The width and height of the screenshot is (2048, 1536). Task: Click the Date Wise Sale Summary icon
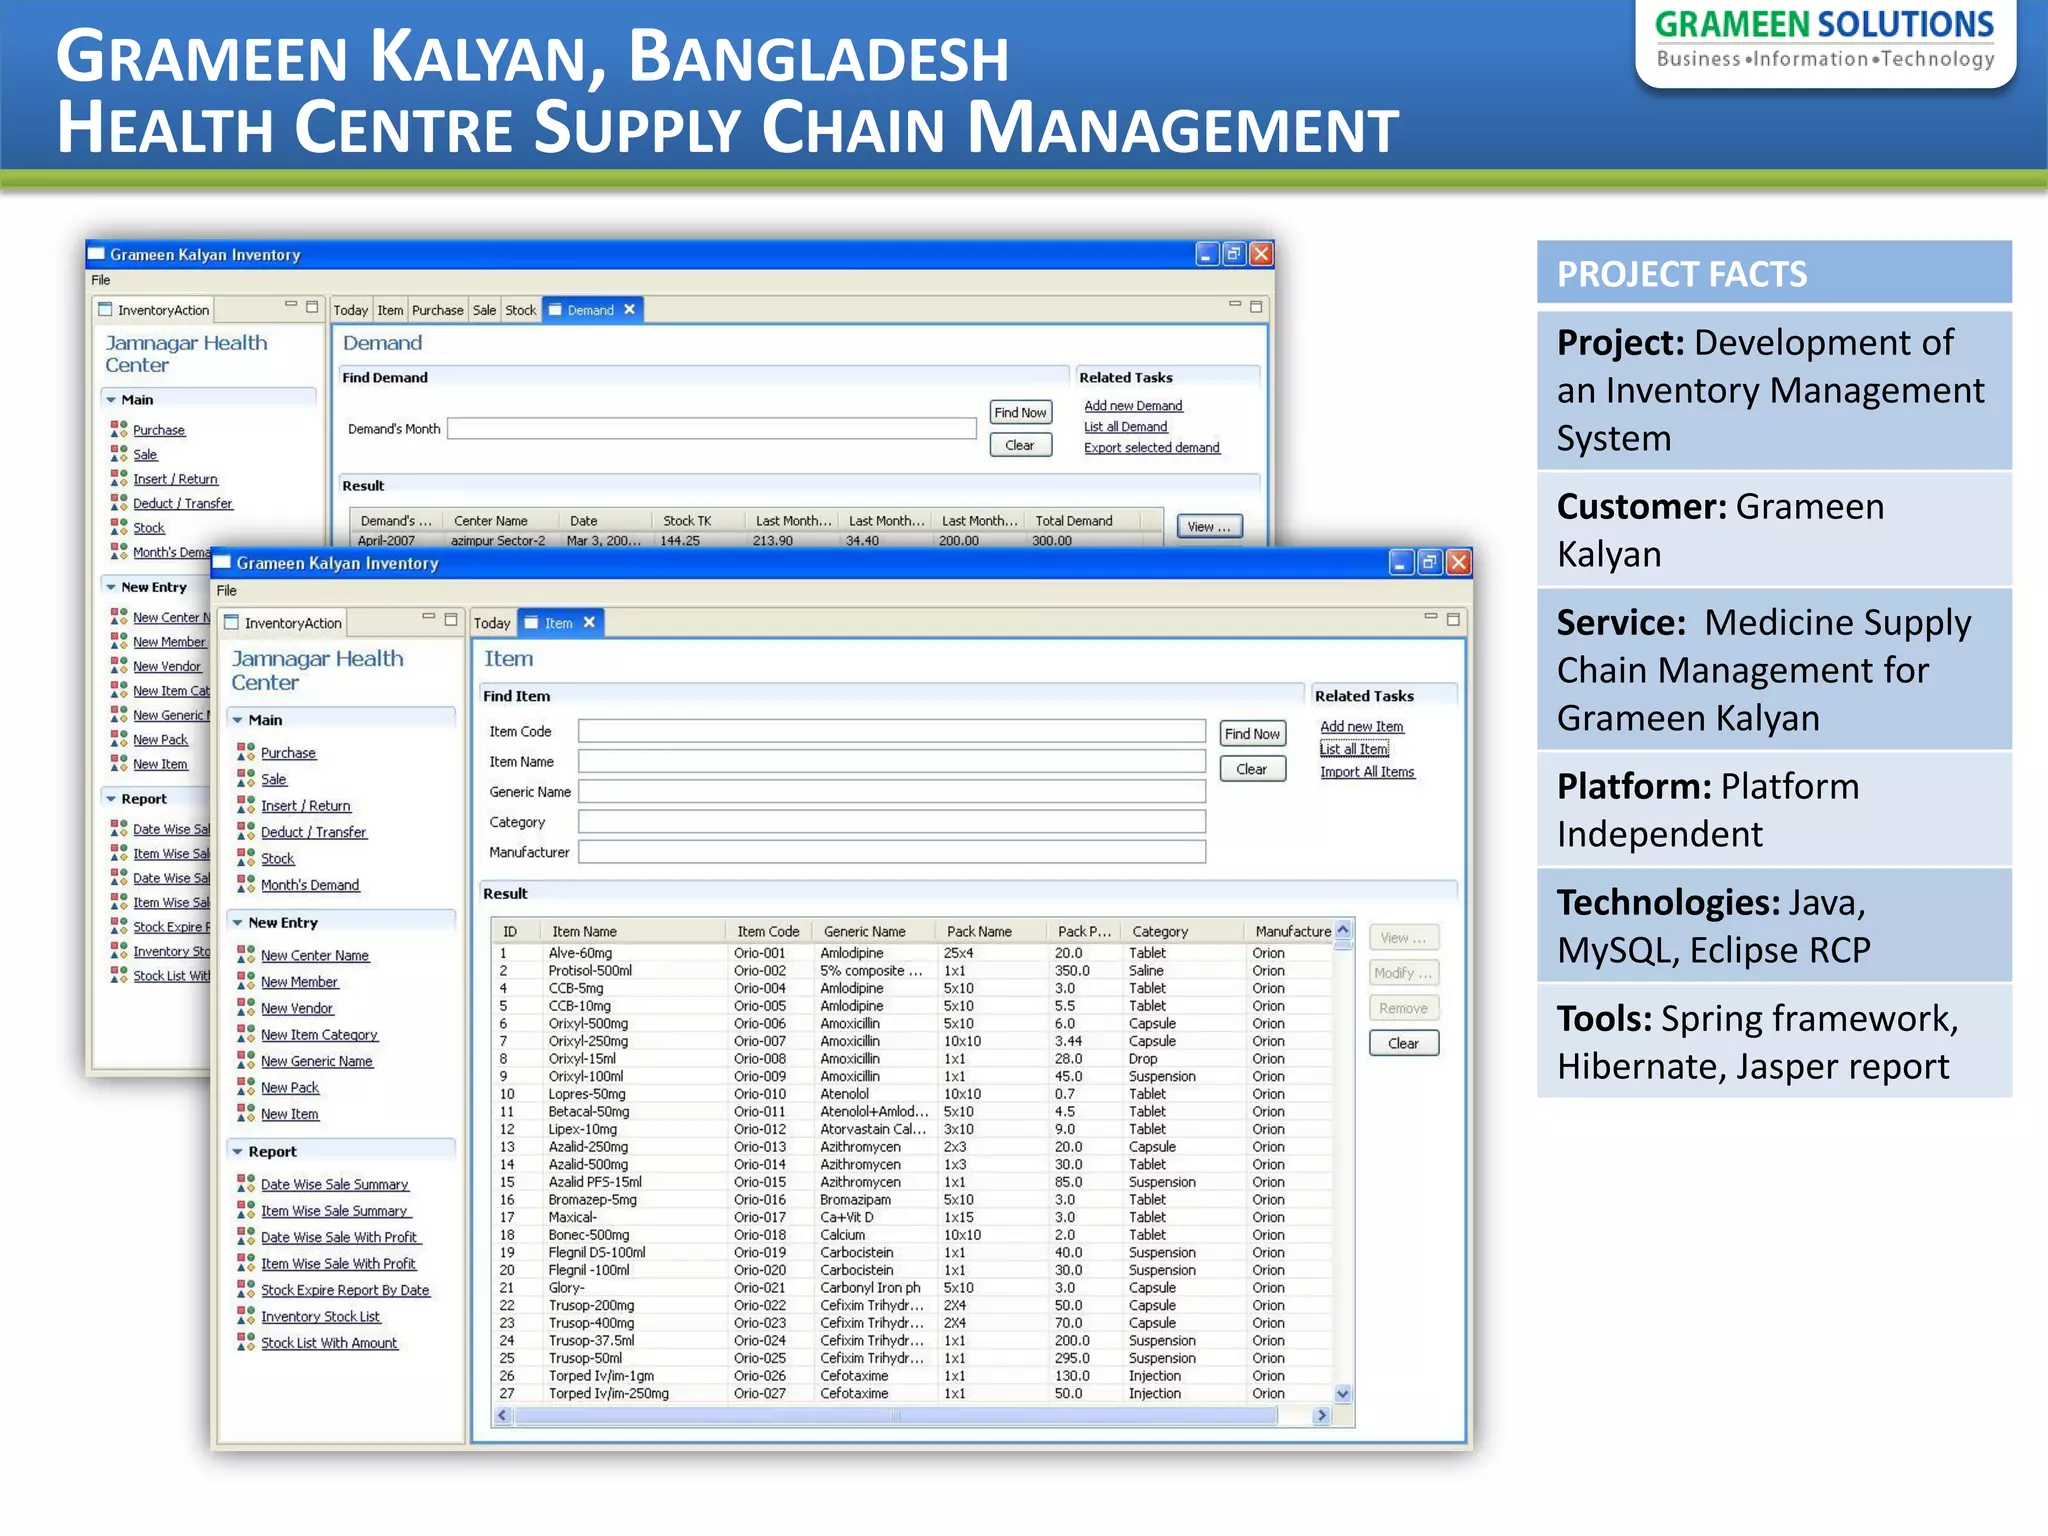point(245,1184)
